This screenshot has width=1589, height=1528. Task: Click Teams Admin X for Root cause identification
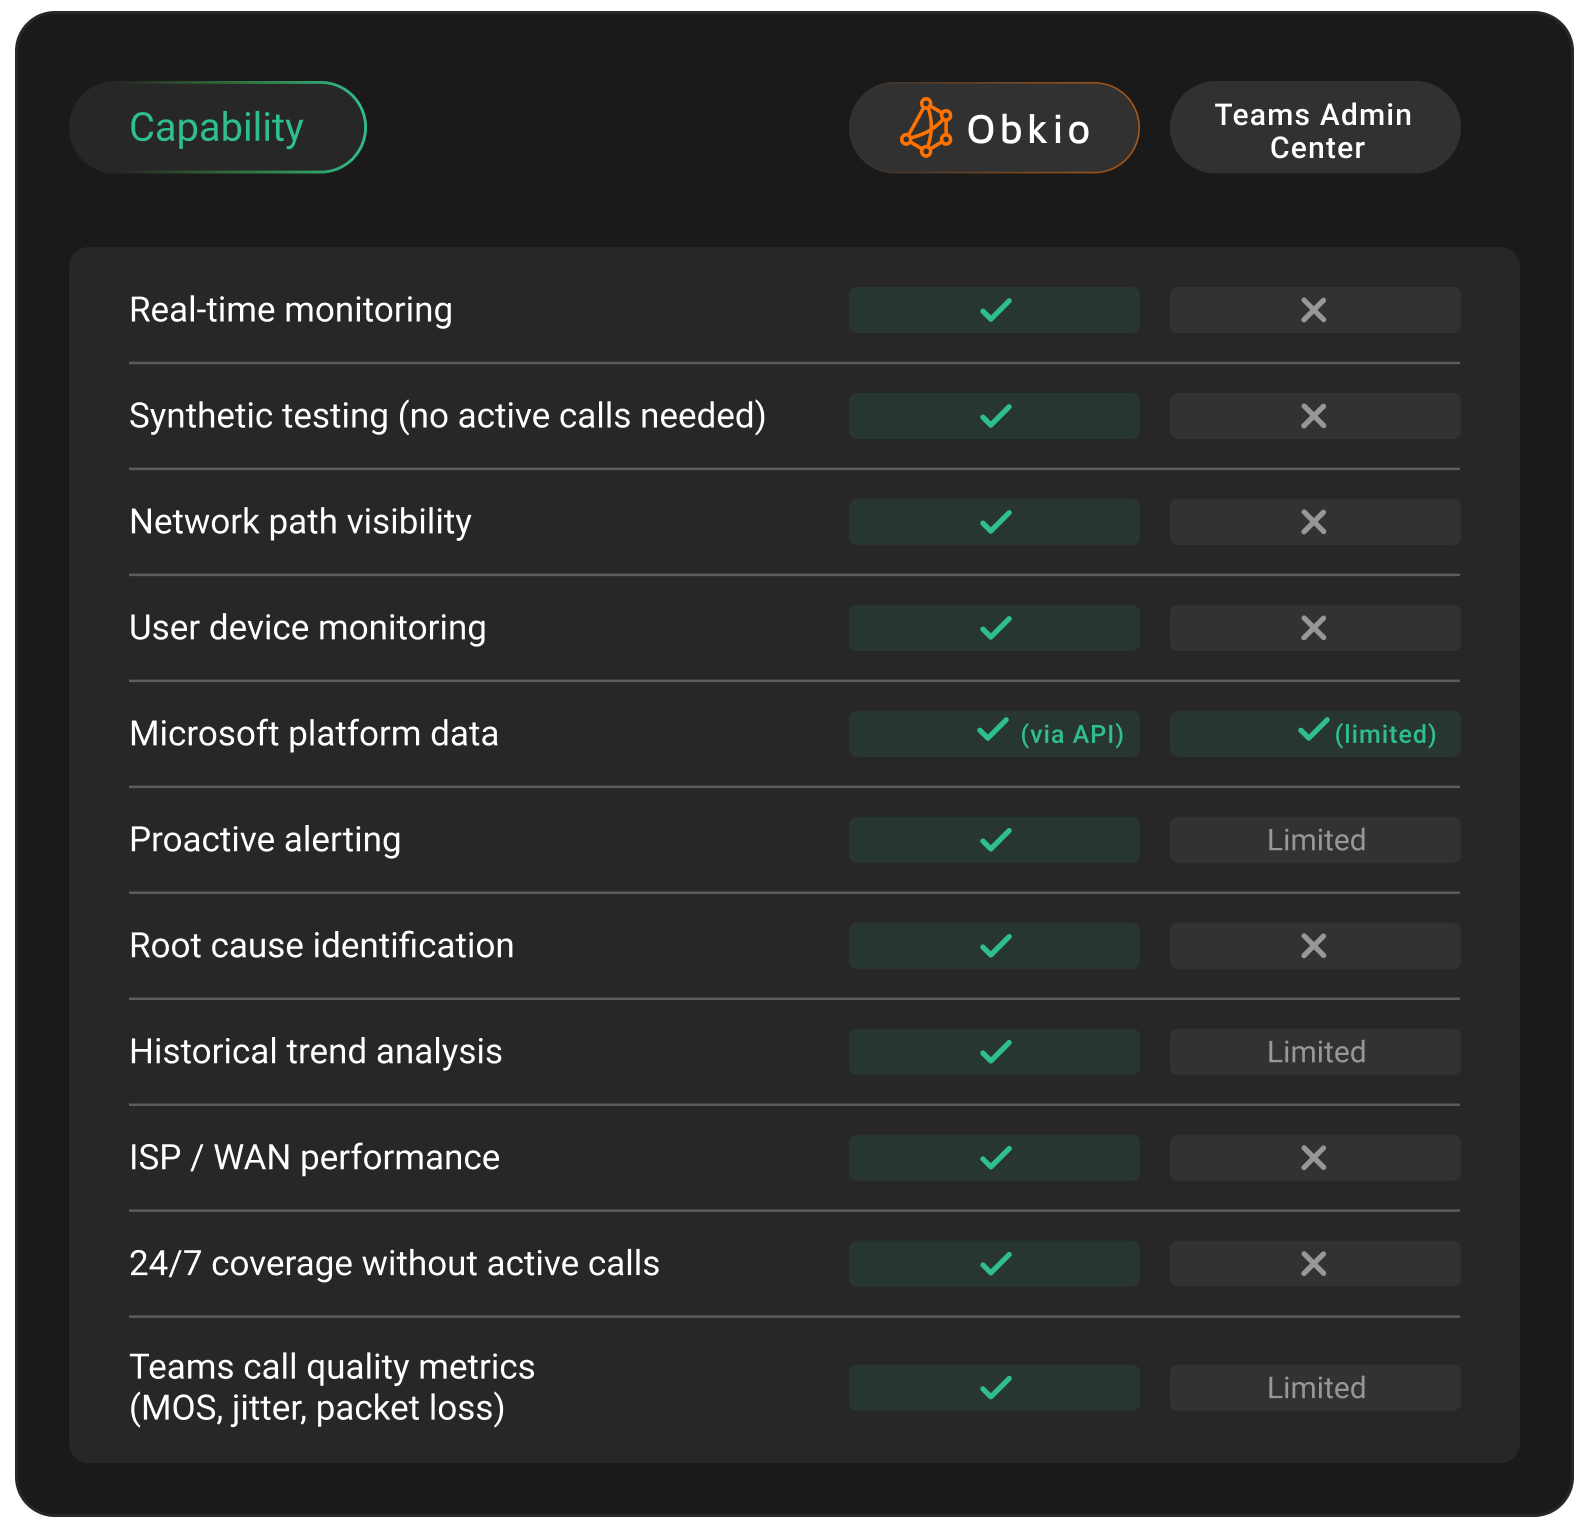pyautogui.click(x=1314, y=946)
